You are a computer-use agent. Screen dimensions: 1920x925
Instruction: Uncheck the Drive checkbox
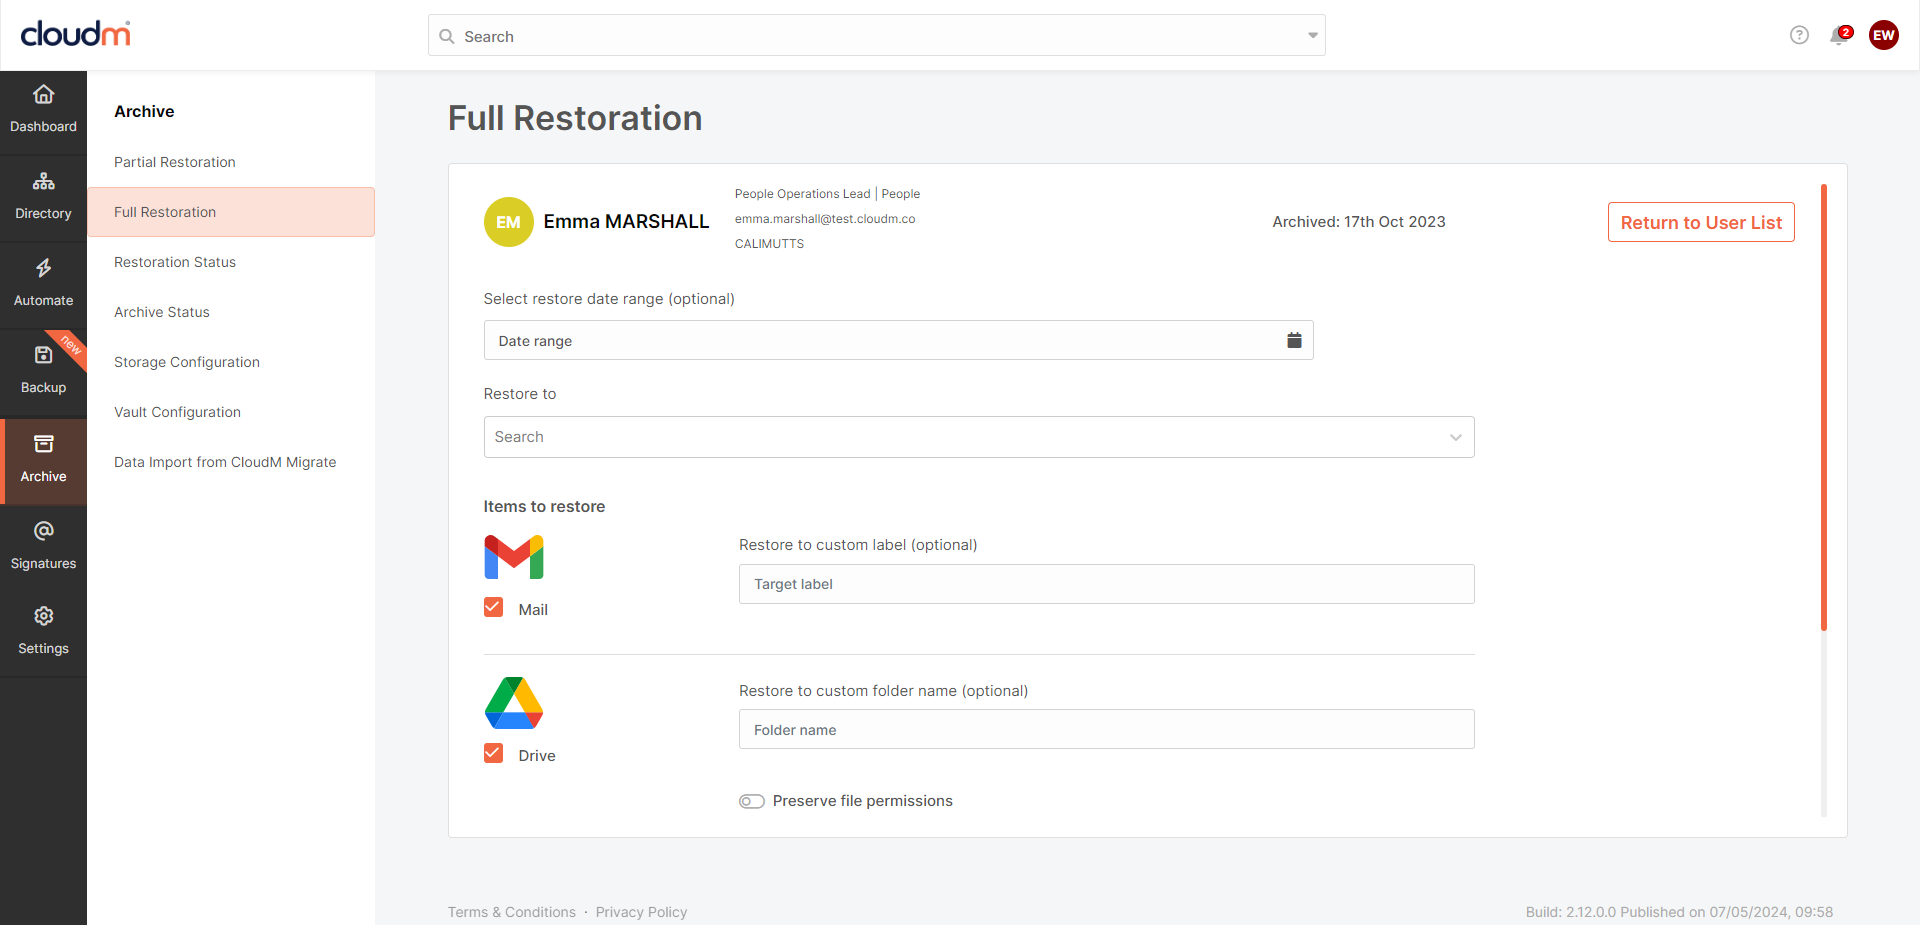coord(493,753)
